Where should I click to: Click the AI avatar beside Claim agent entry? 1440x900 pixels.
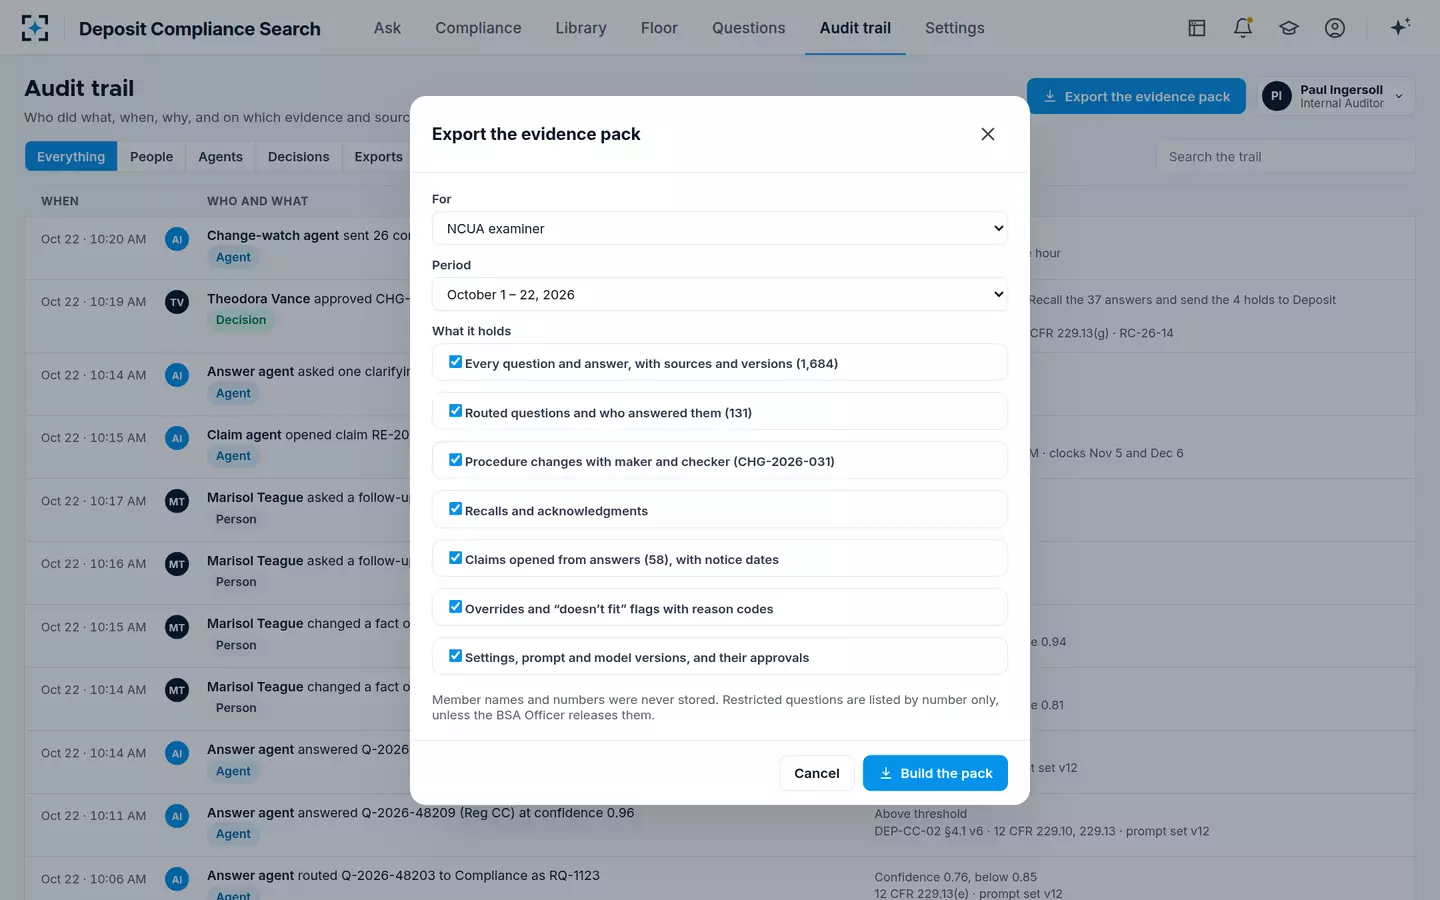[x=177, y=438]
